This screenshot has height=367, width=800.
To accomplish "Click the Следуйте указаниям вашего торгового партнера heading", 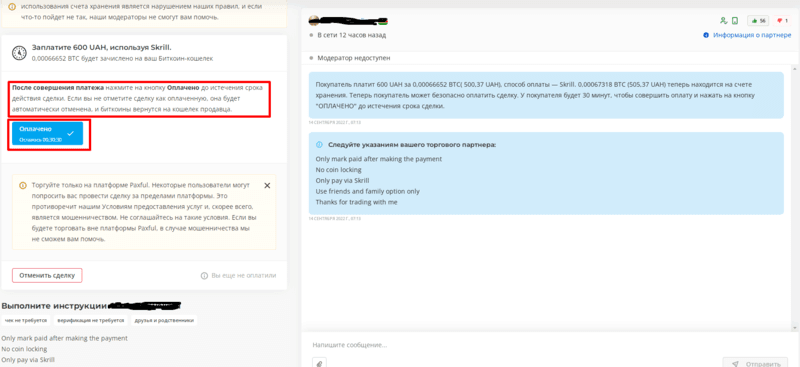I will [x=412, y=145].
